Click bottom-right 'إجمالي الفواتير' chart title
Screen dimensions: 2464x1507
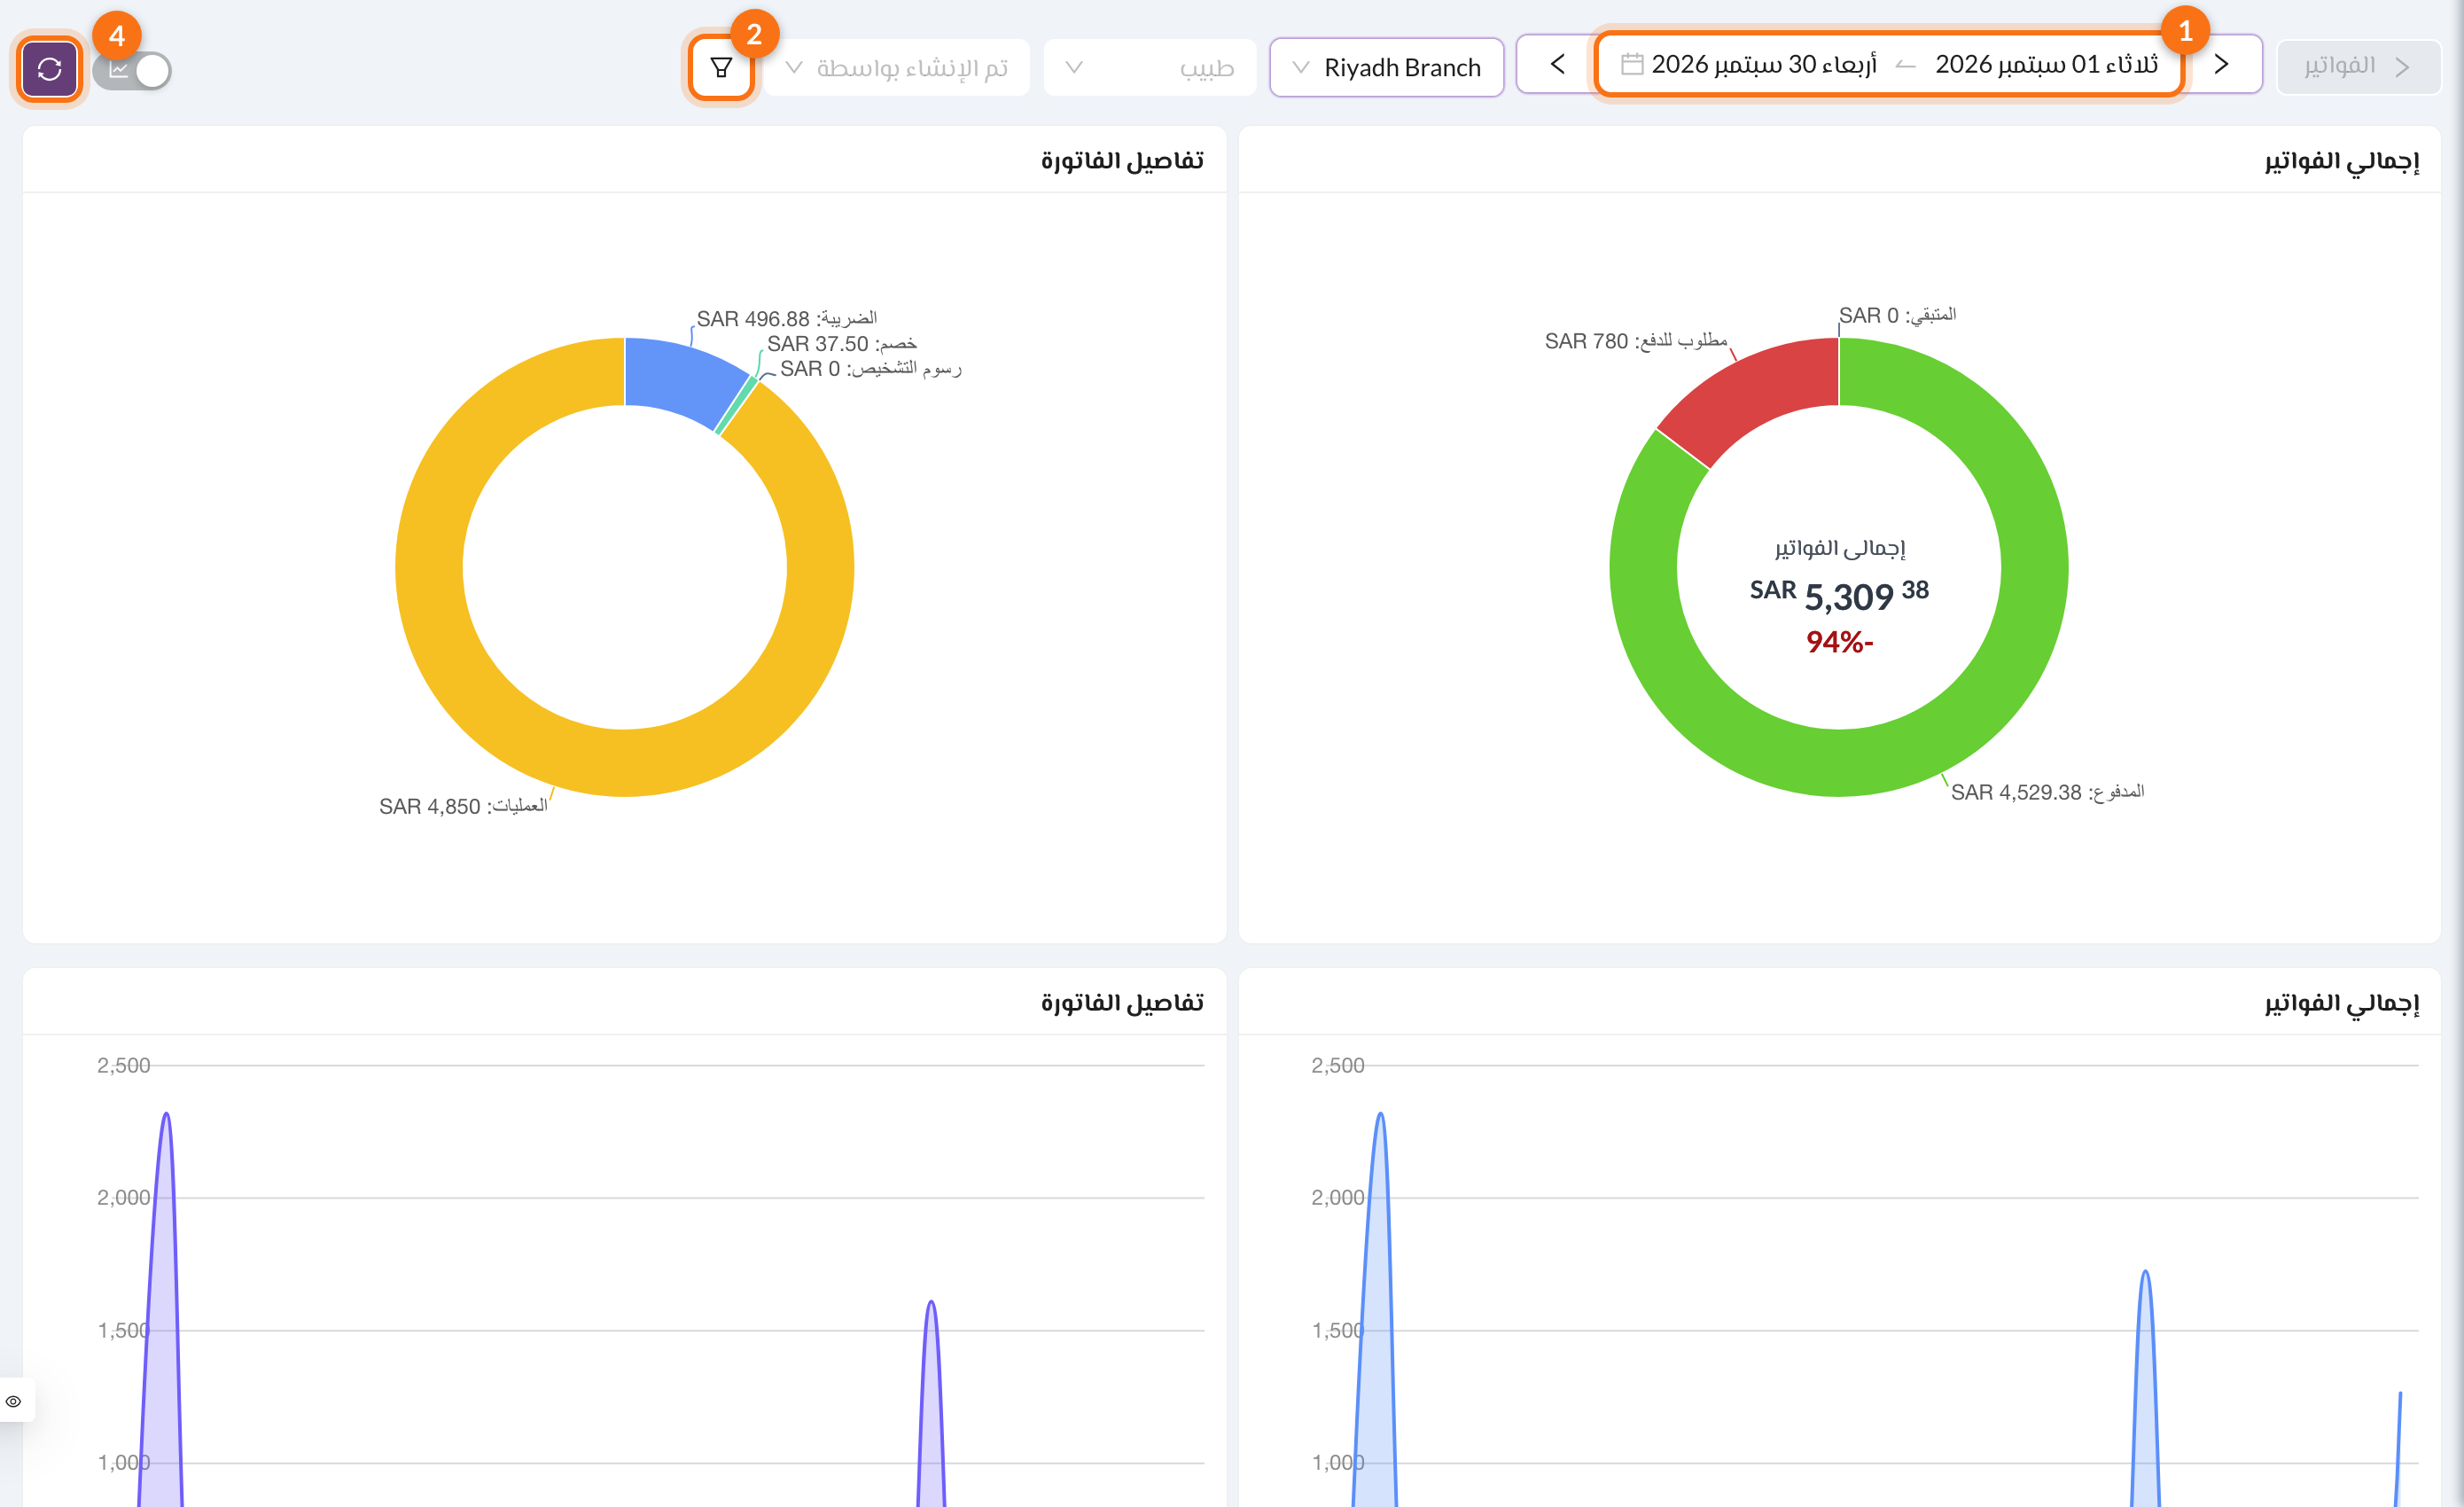pos(2342,1003)
